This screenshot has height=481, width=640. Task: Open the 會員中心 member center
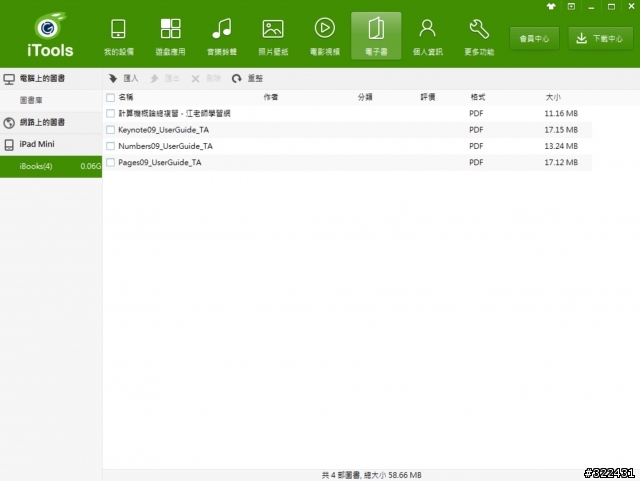tap(534, 39)
